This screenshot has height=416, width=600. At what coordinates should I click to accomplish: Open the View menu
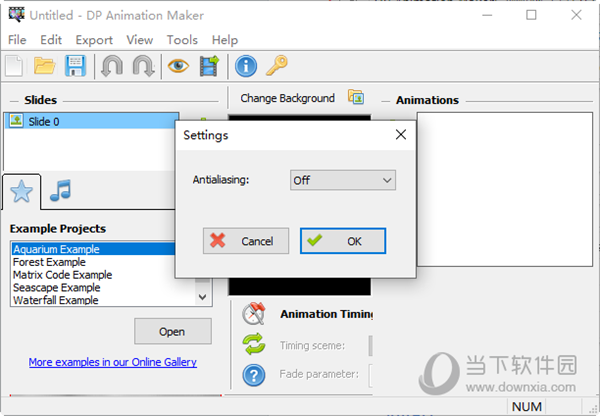pyautogui.click(x=140, y=40)
